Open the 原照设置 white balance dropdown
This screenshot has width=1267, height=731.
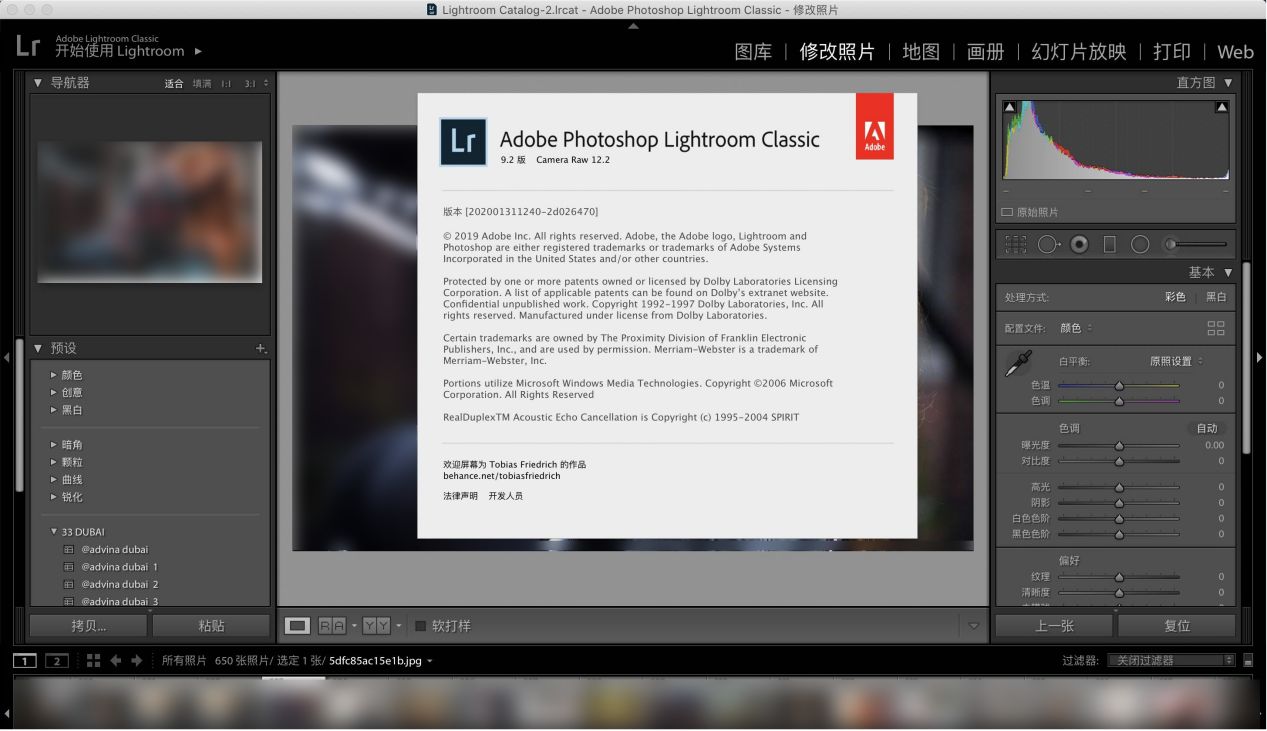pyautogui.click(x=1176, y=361)
